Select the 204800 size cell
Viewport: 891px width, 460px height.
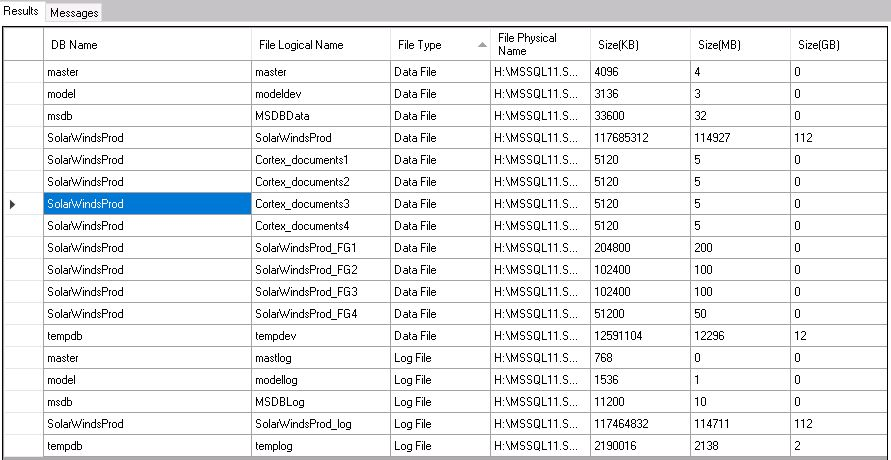pos(640,248)
